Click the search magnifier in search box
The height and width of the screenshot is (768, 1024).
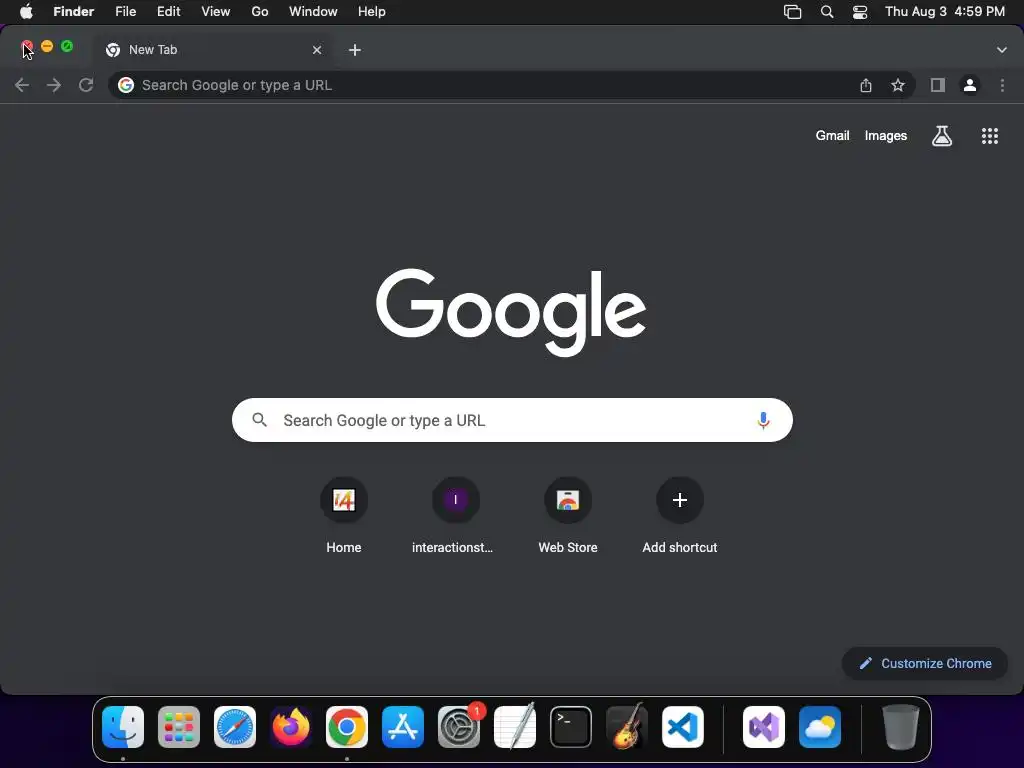click(x=259, y=420)
